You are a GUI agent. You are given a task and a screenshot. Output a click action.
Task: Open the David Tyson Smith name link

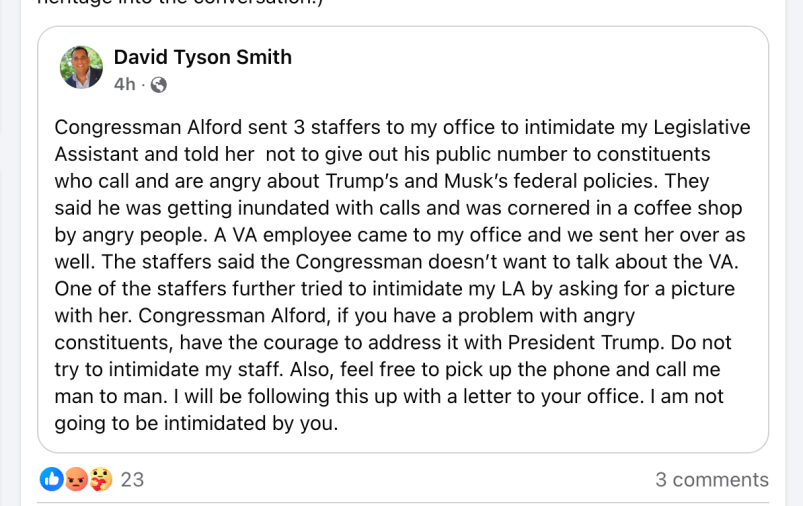202,57
